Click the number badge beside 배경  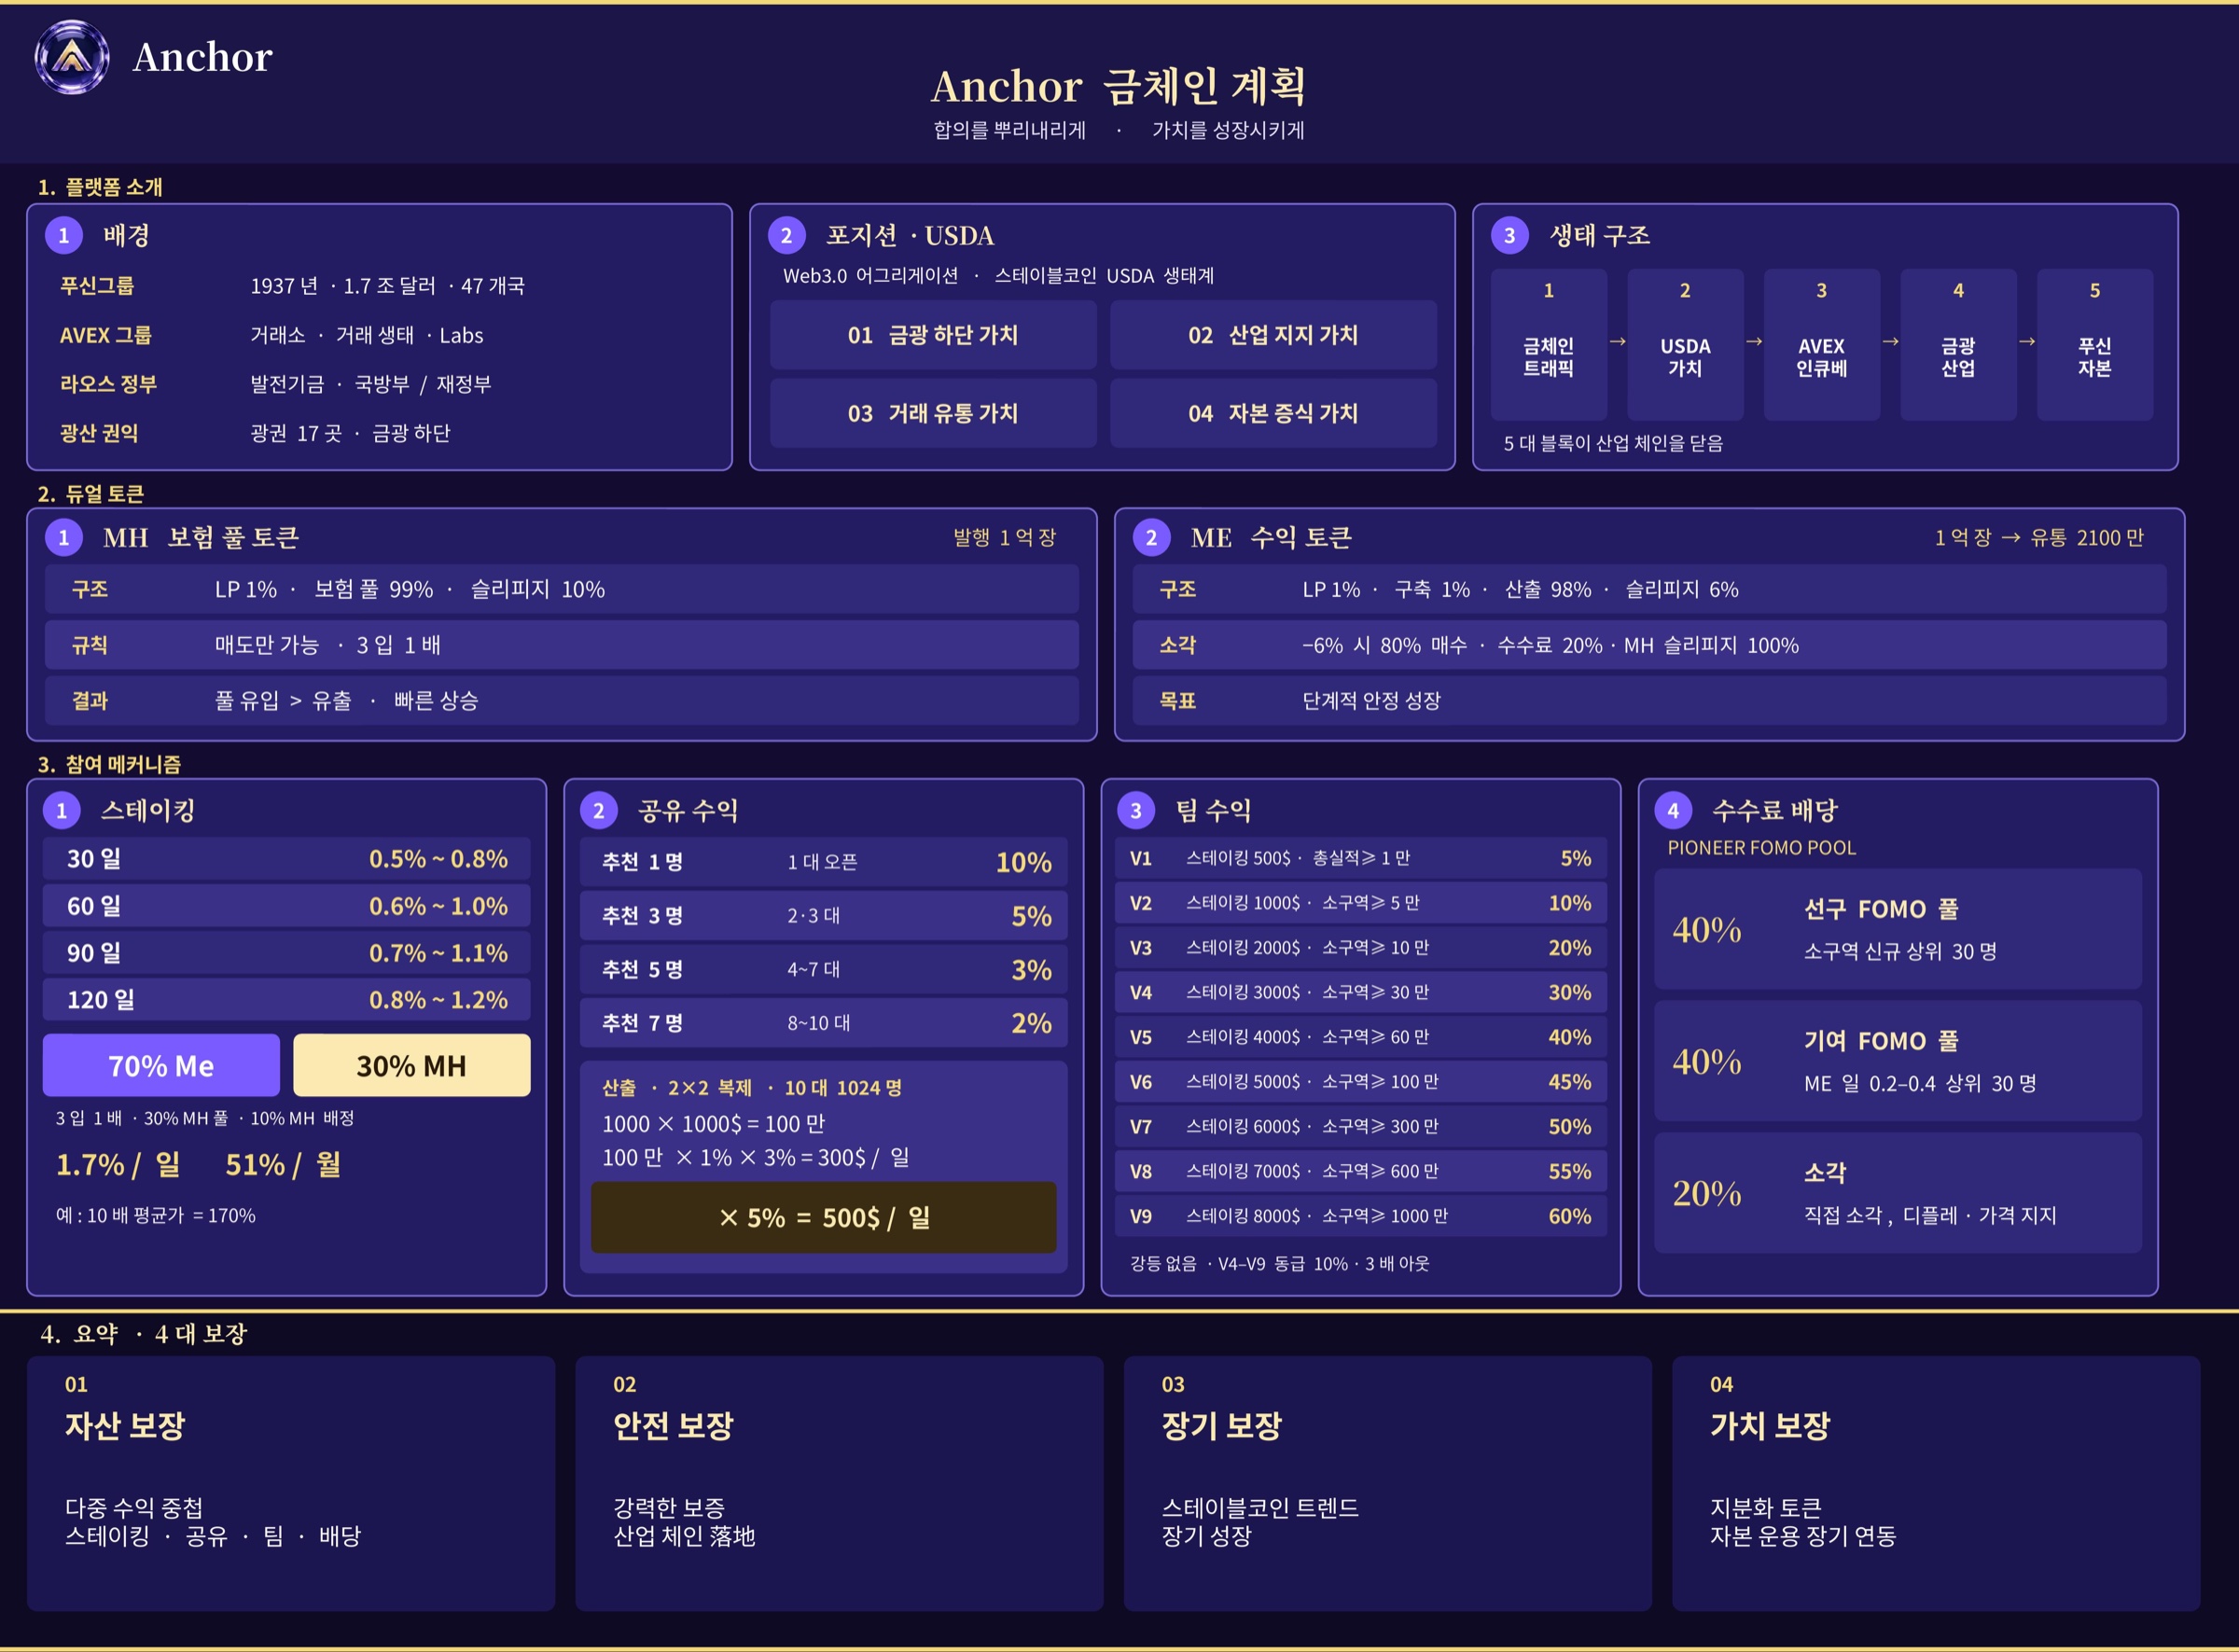[64, 235]
